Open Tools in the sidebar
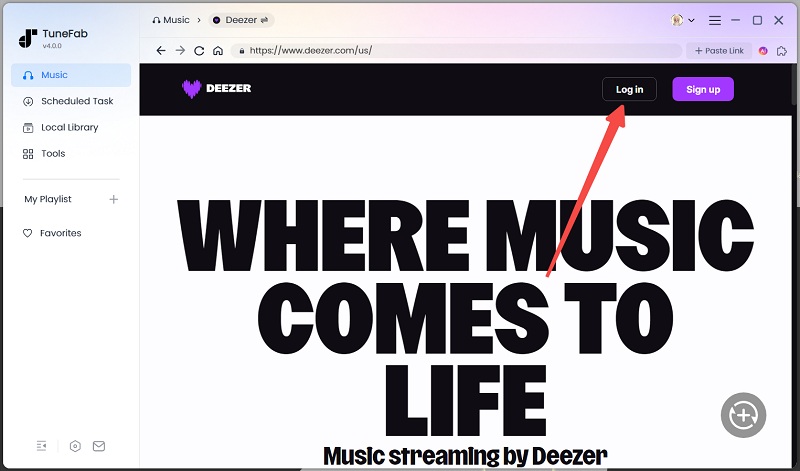The height and width of the screenshot is (471, 800). click(x=53, y=153)
